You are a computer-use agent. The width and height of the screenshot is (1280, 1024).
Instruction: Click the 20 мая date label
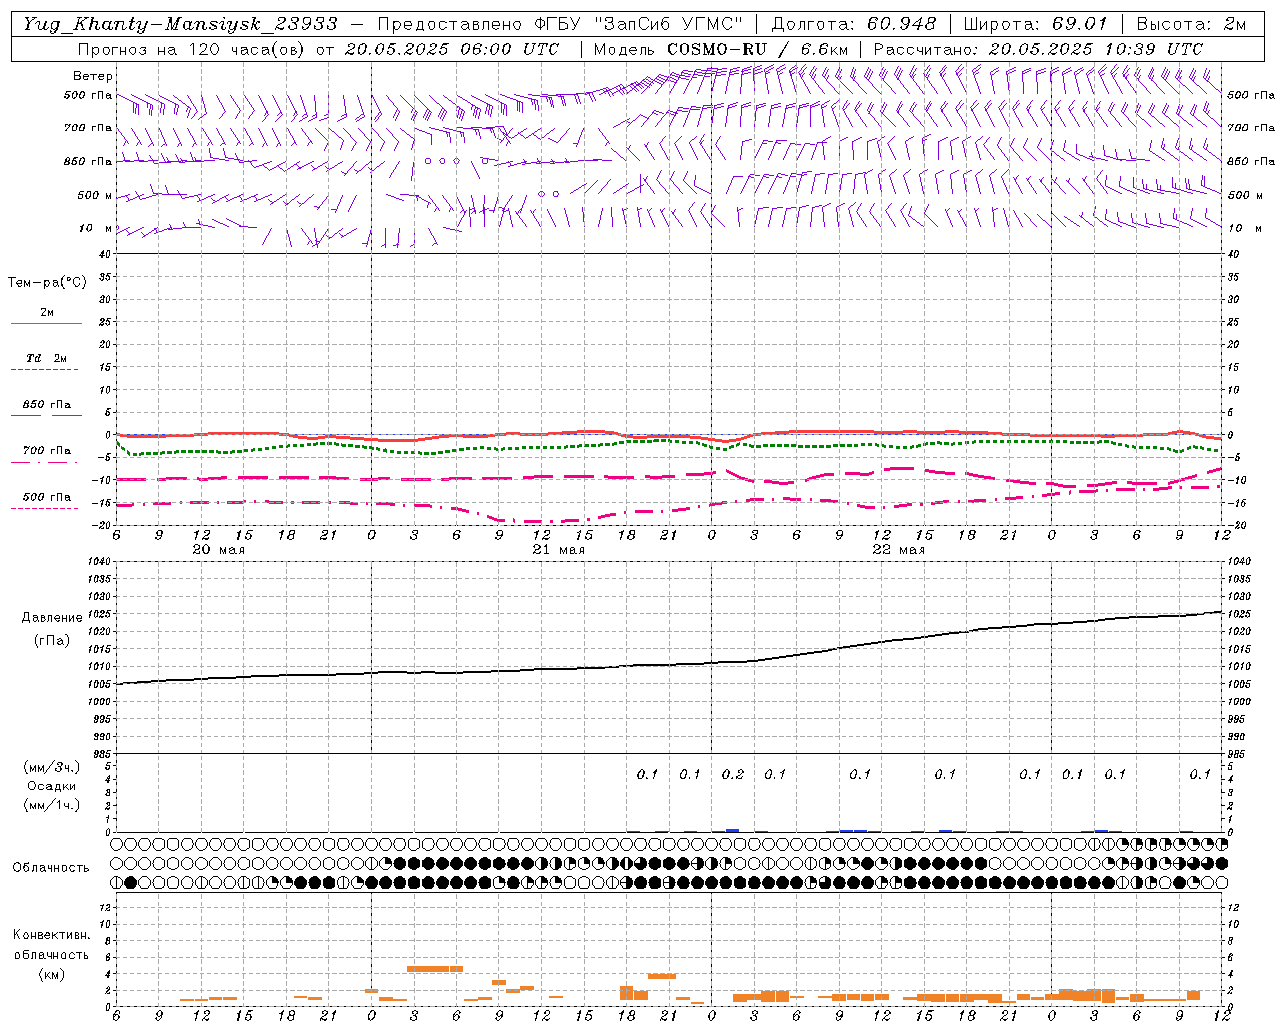click(218, 550)
